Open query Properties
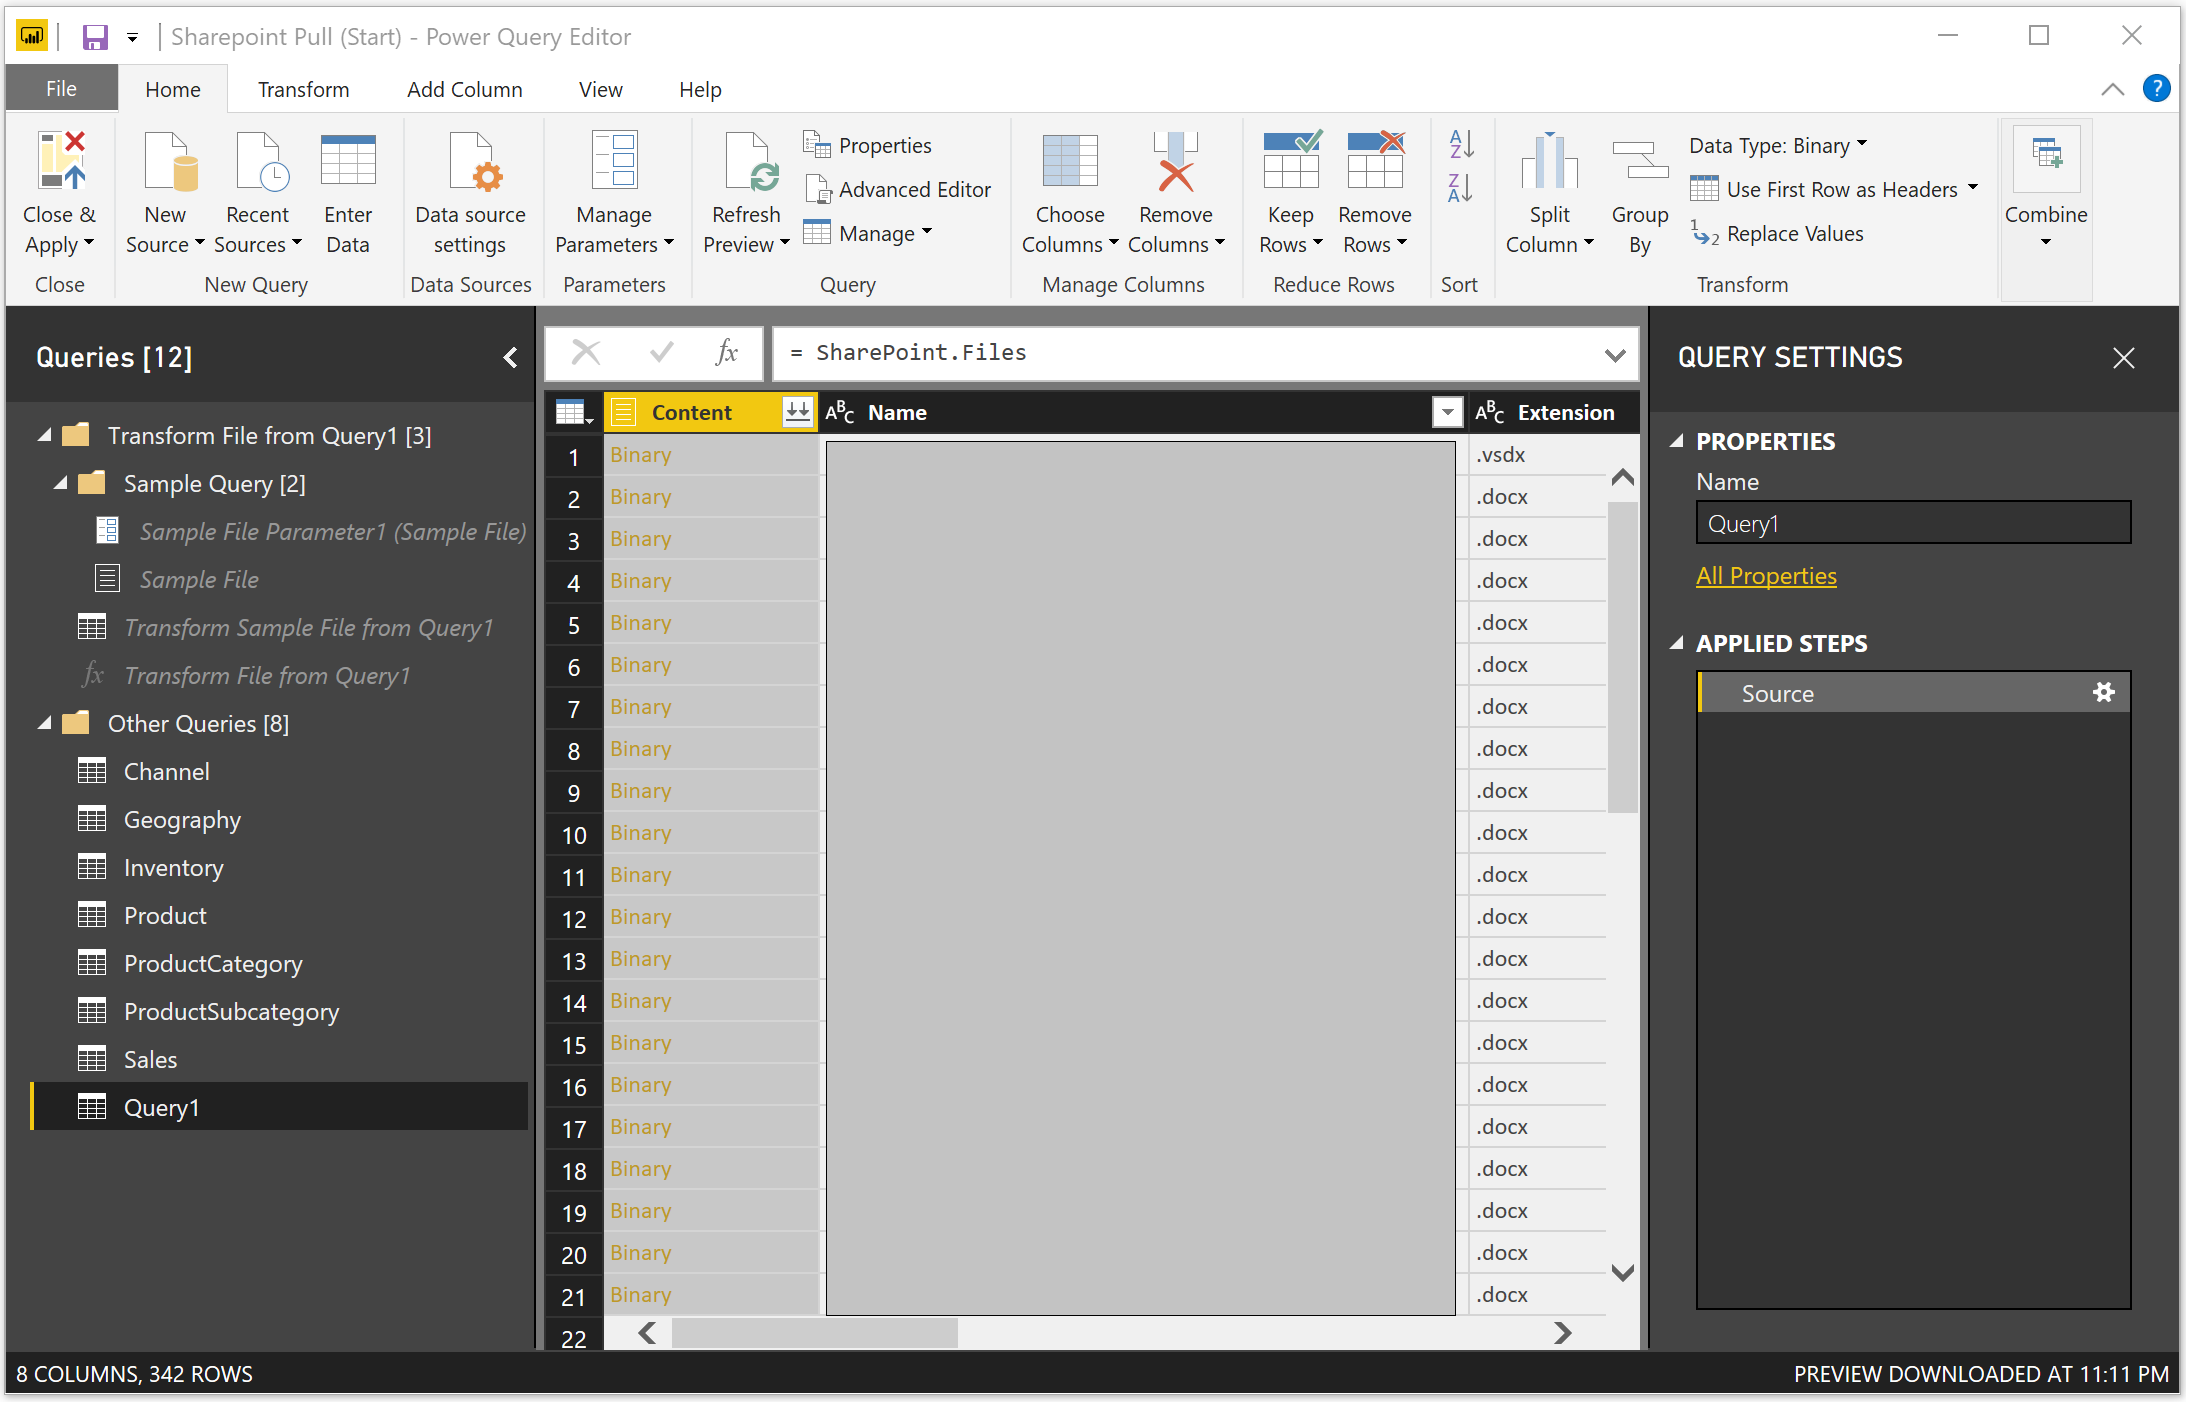 coord(868,146)
